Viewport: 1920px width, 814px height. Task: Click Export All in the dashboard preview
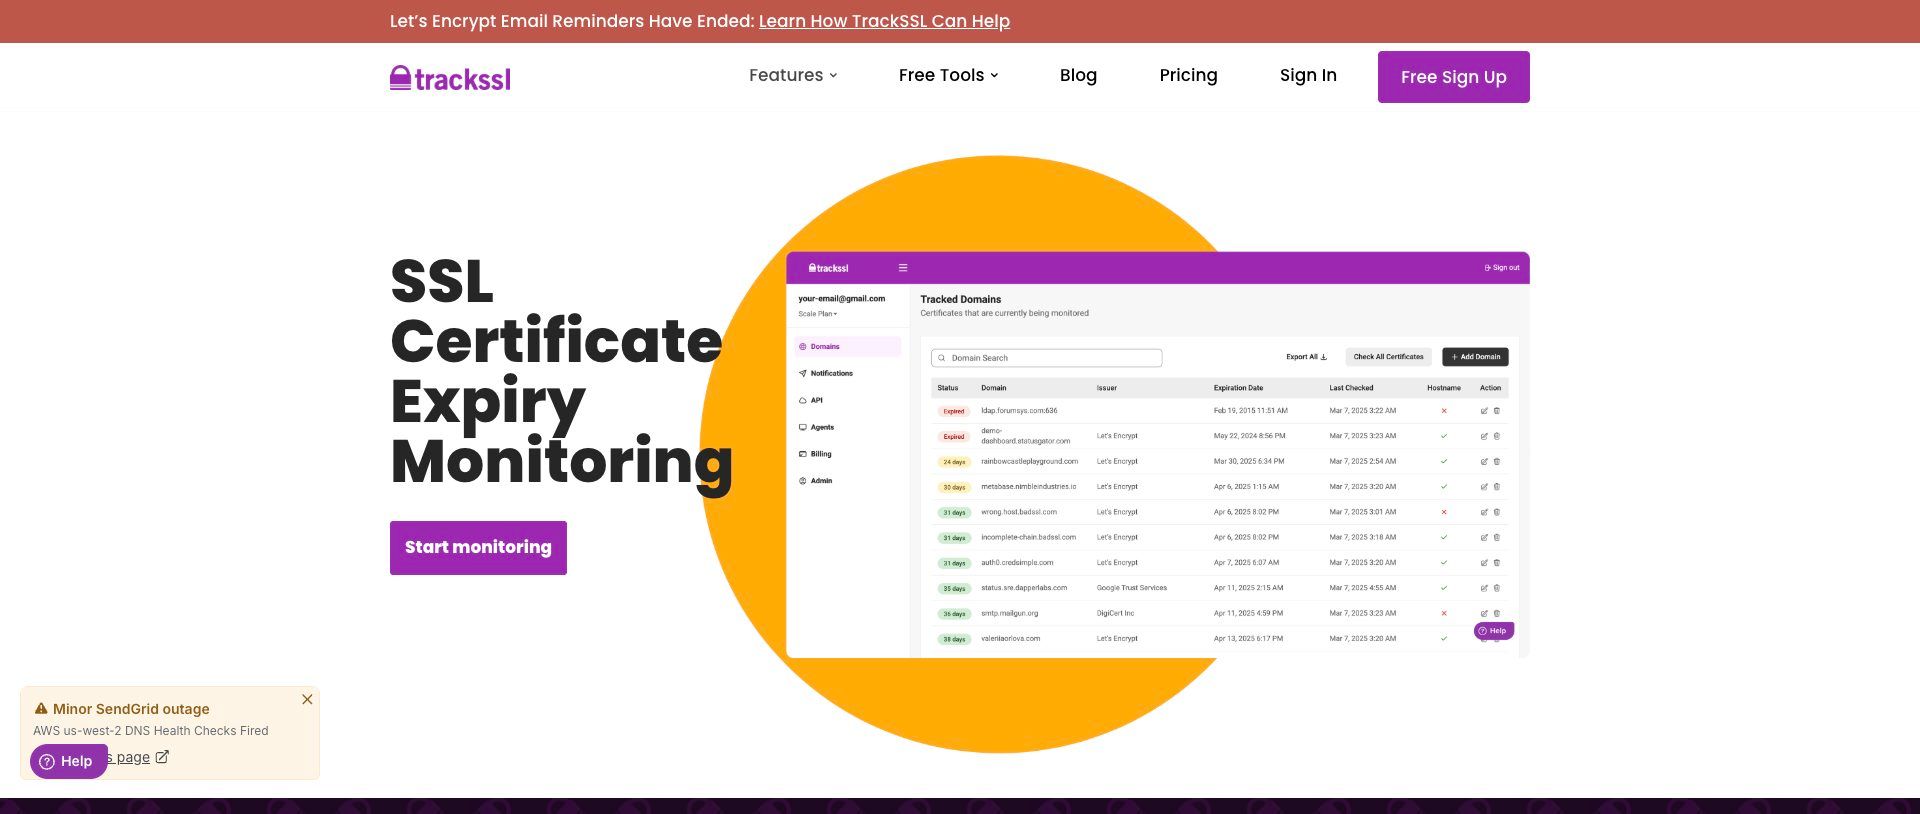(1306, 357)
